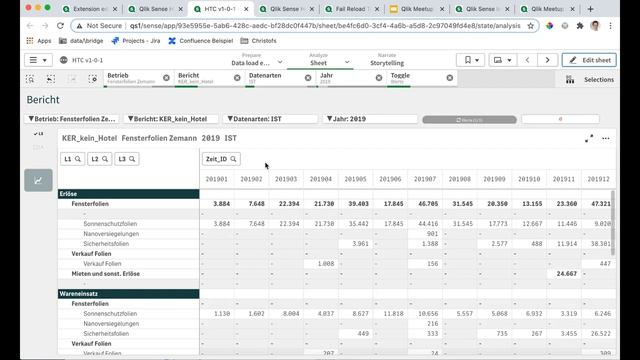Viewport: 640px width, 360px height.
Task: Open the pivot table three-dot menu
Action: click(606, 139)
